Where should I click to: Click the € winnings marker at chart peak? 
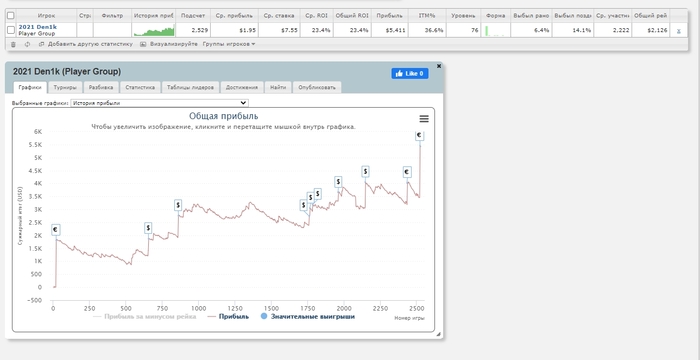[419, 135]
